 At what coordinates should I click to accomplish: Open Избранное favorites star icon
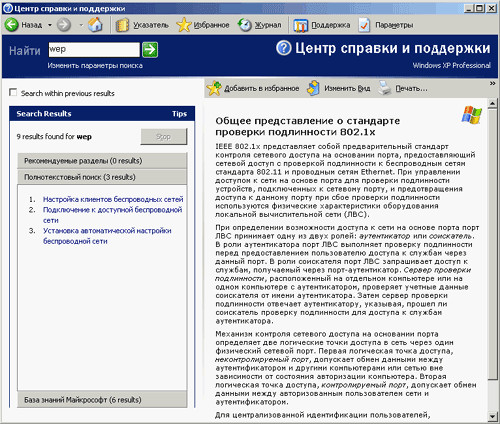pyautogui.click(x=184, y=25)
